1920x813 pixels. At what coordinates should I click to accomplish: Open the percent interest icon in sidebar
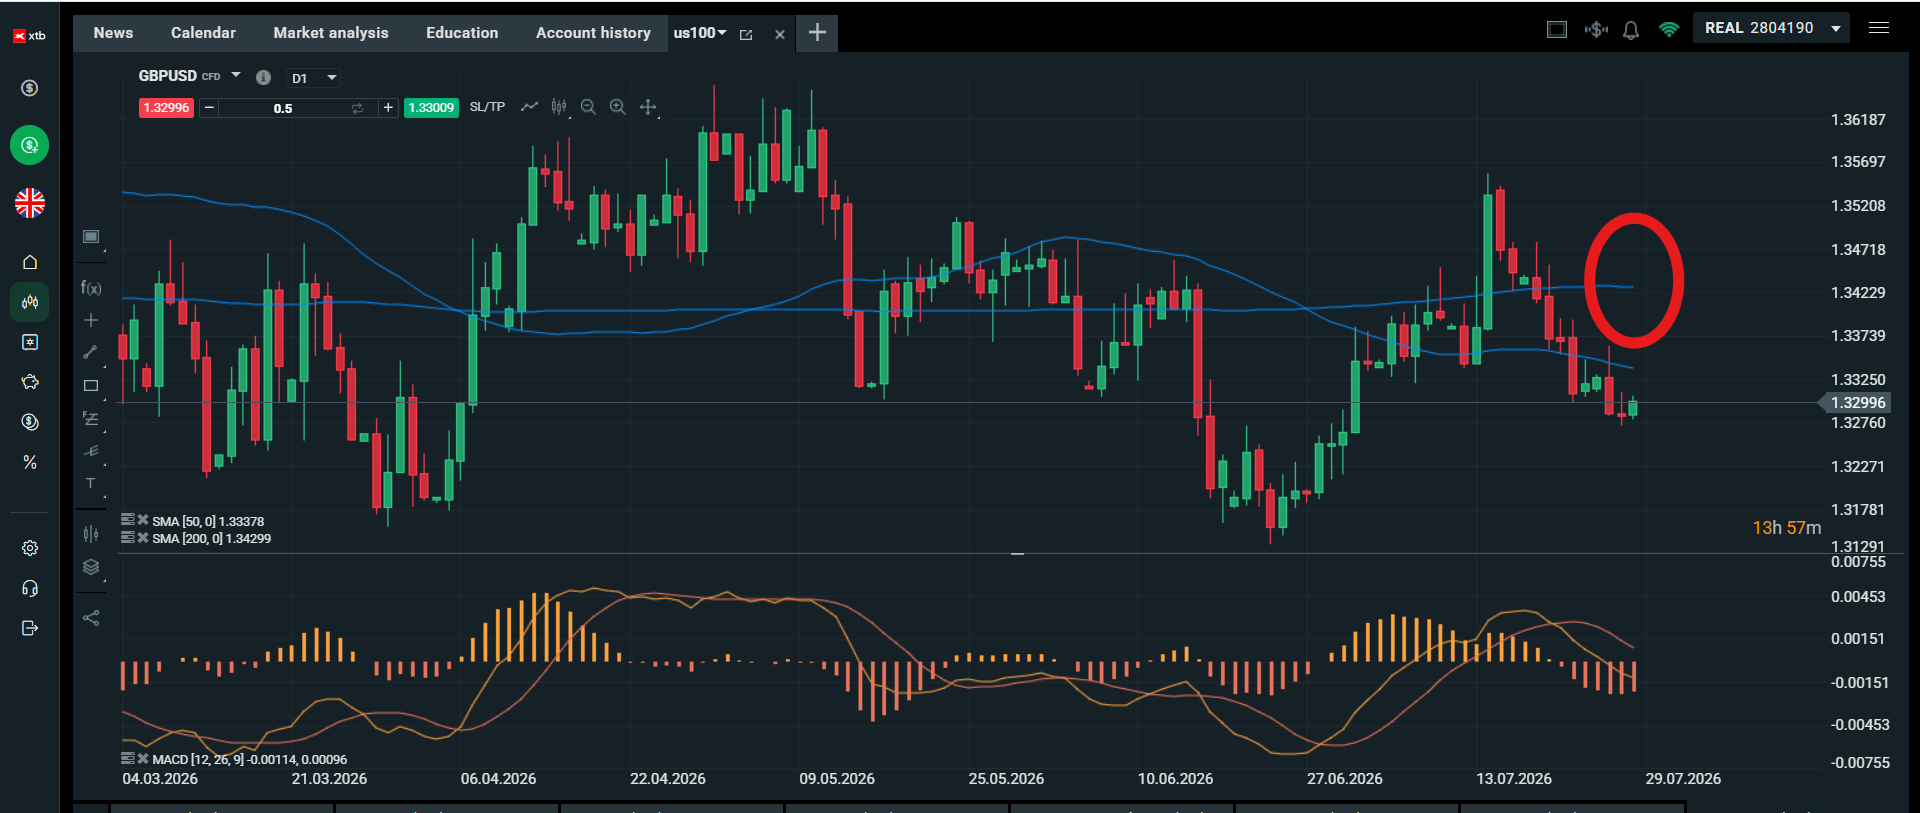30,462
